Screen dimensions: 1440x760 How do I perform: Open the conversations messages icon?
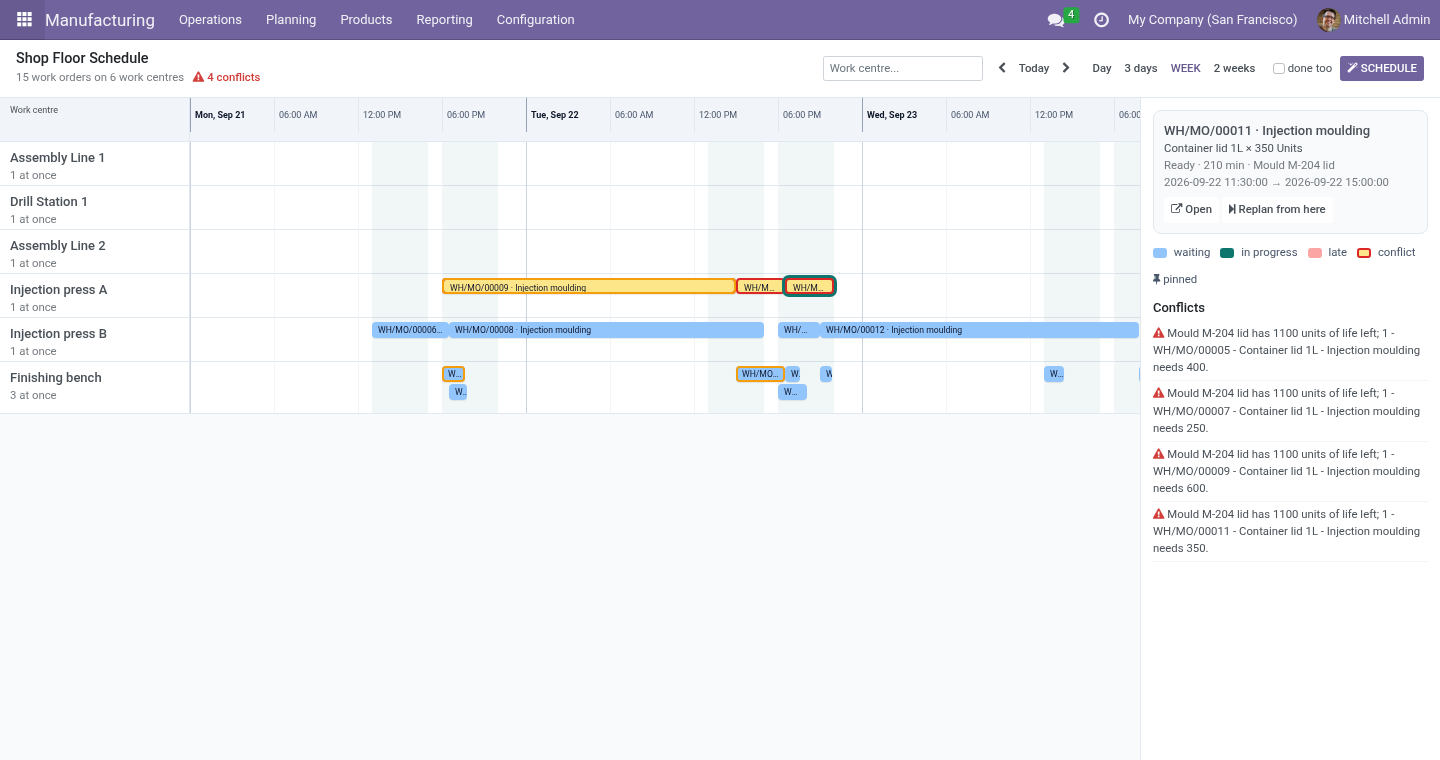click(1055, 20)
